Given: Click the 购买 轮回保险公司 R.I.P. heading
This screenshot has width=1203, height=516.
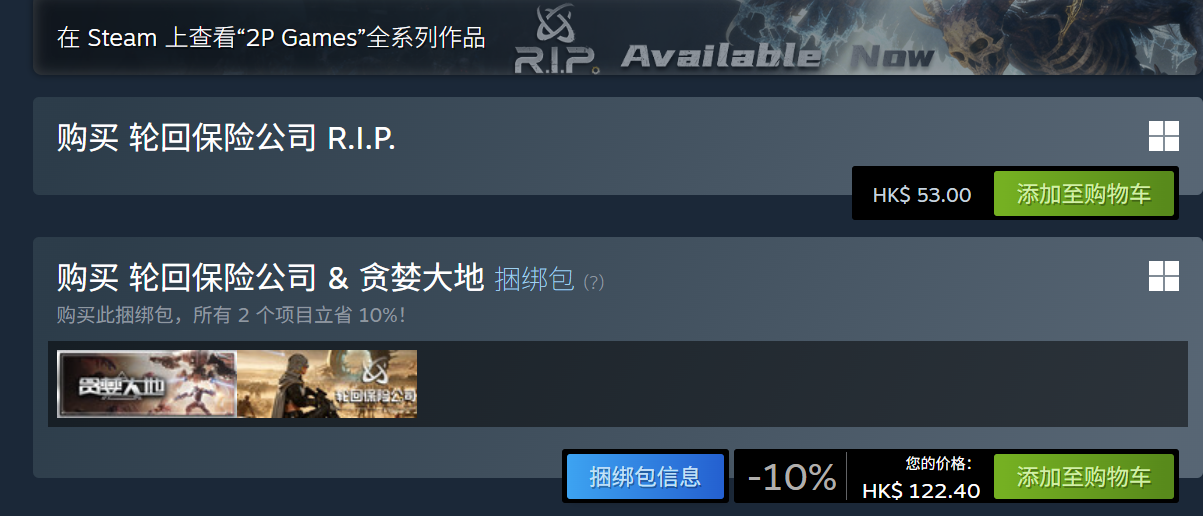Looking at the screenshot, I should click(226, 138).
